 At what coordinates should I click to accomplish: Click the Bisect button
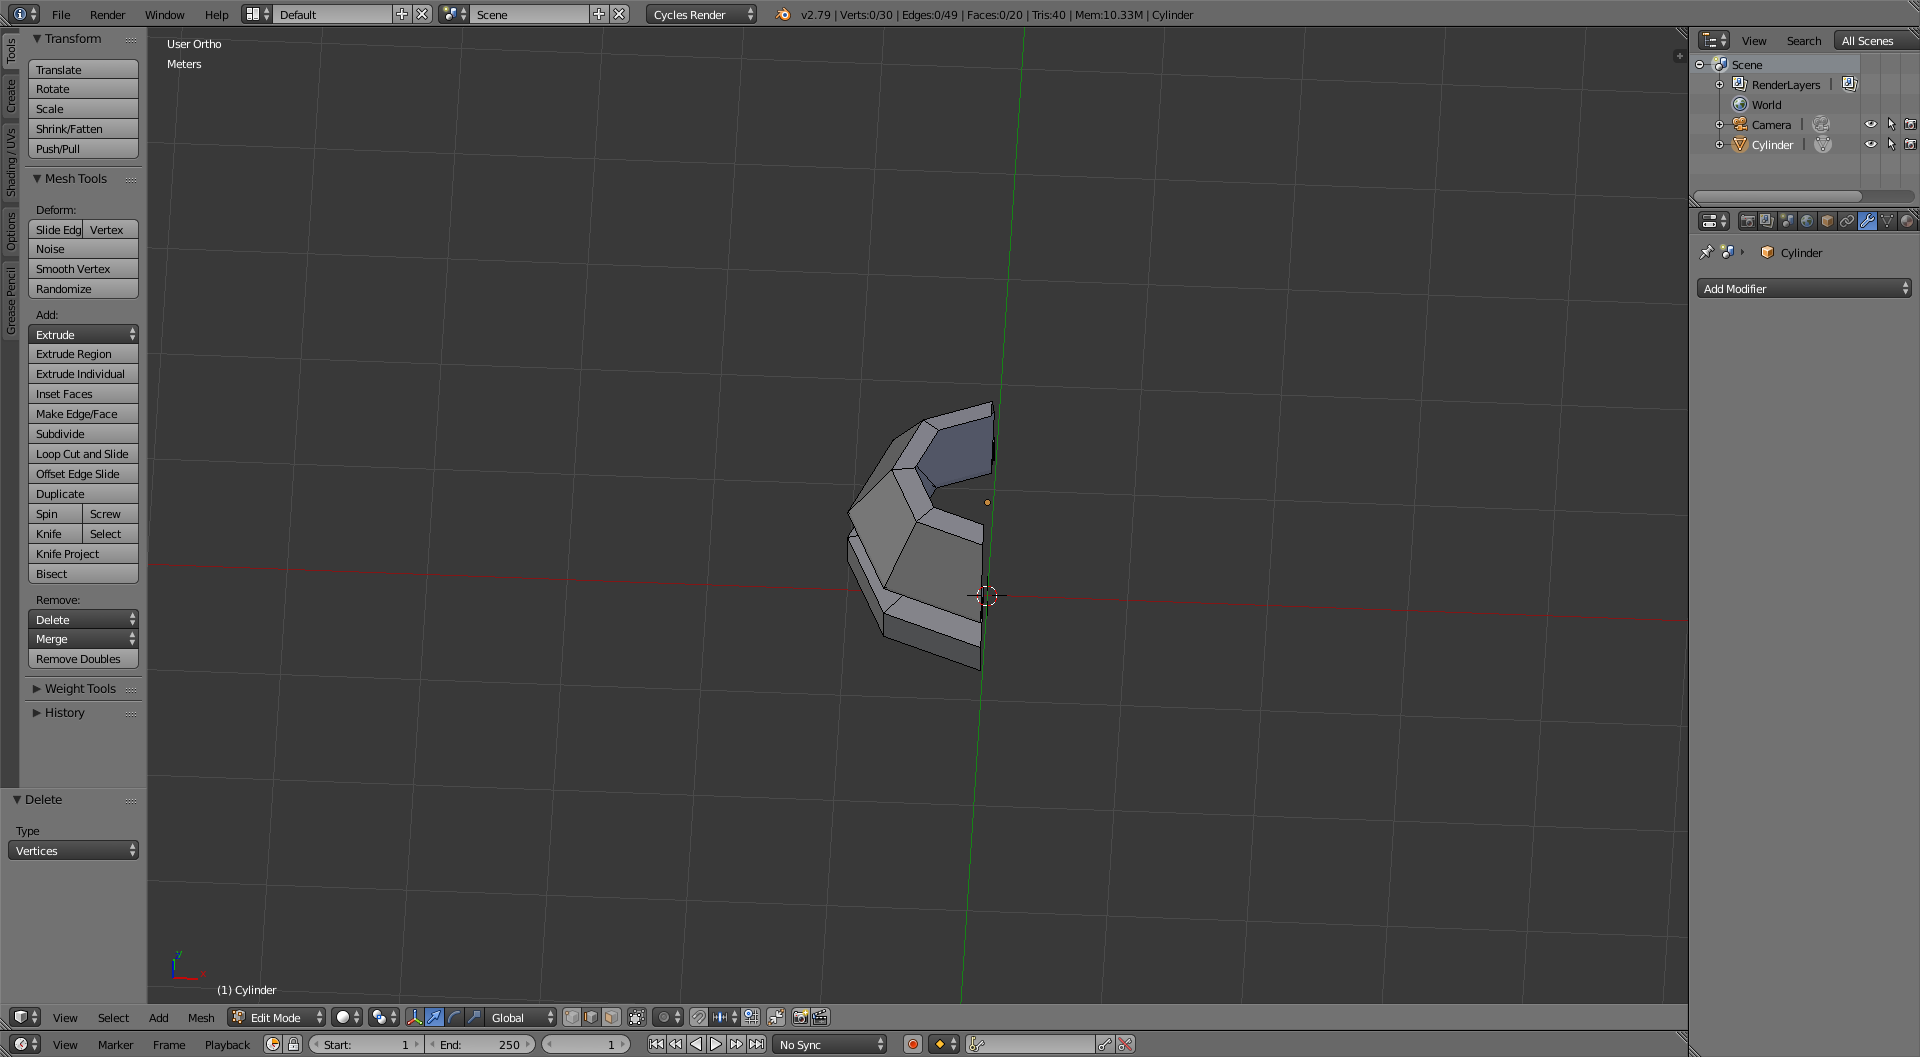point(83,574)
